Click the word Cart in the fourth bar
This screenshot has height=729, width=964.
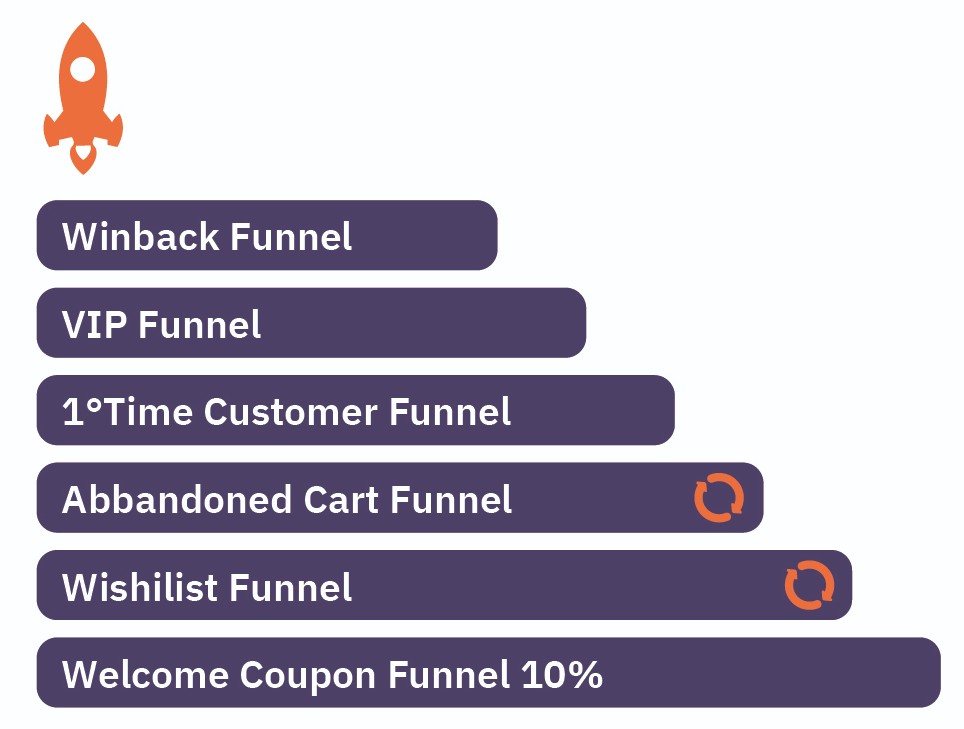[341, 499]
